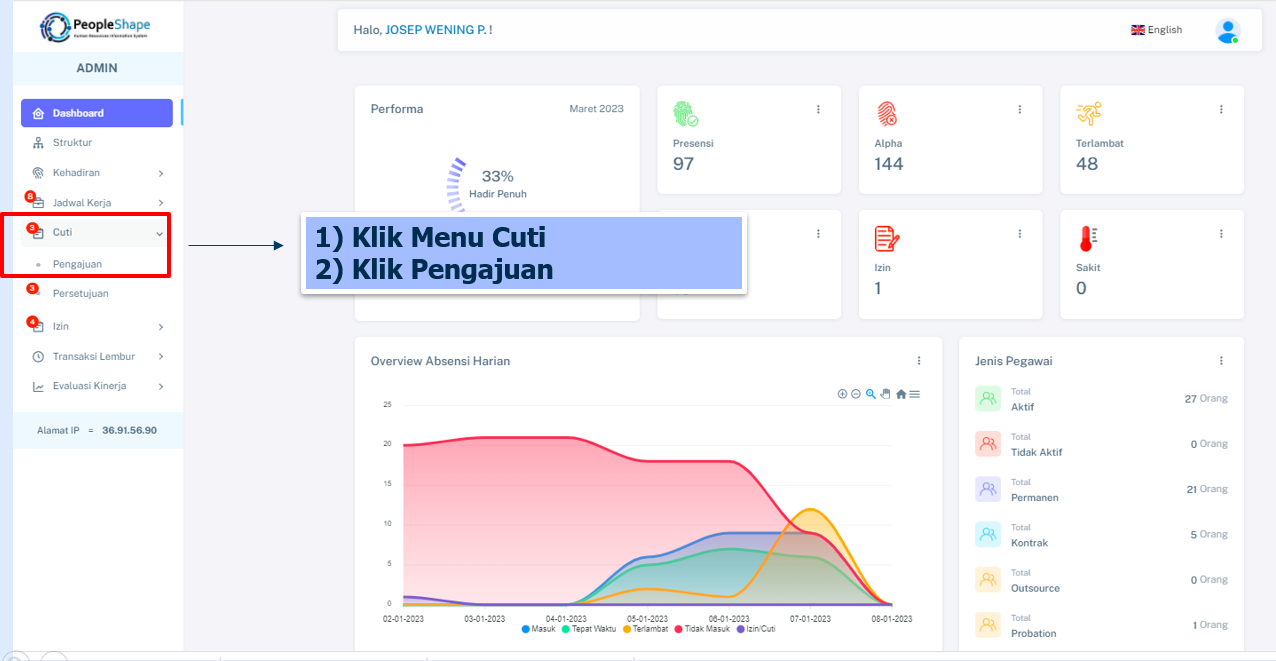Reset chart zoom with home icon

coord(900,394)
